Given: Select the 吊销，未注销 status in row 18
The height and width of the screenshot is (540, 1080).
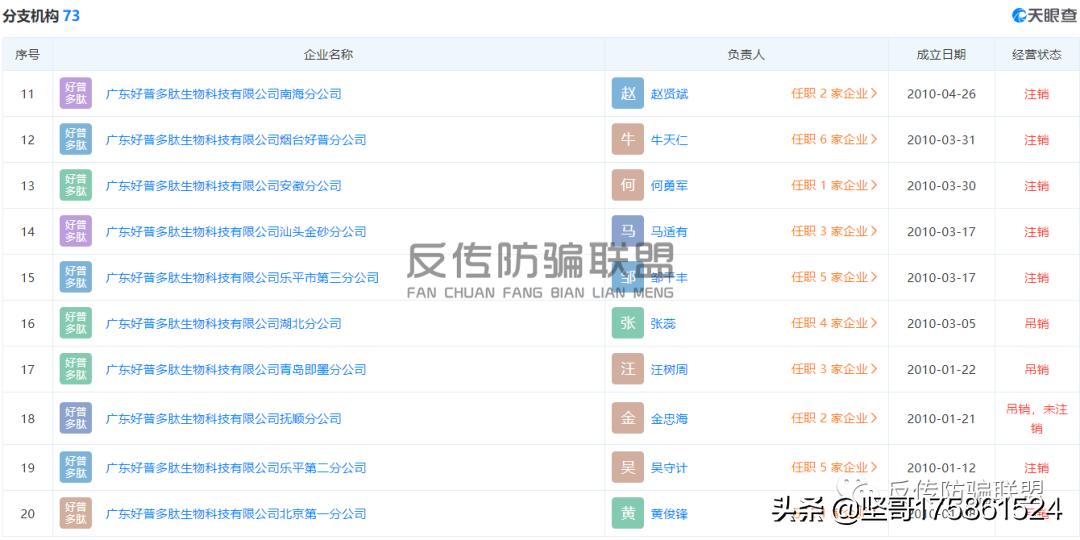Looking at the screenshot, I should coord(1037,418).
